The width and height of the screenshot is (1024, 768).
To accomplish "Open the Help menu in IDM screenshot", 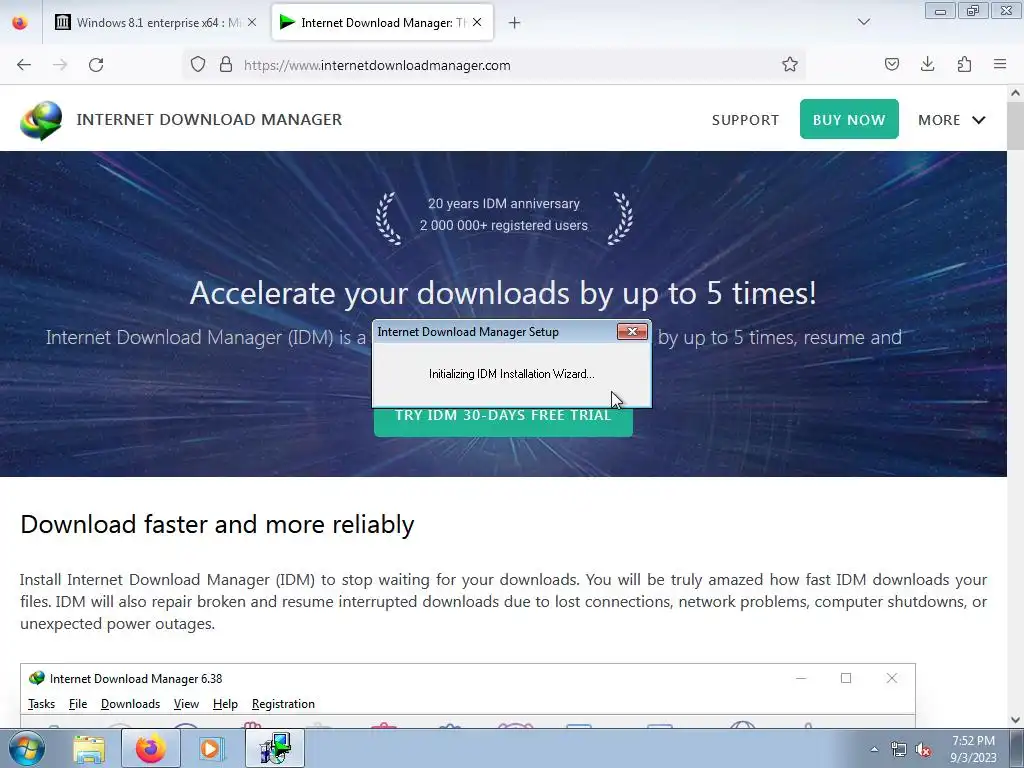I will [225, 704].
